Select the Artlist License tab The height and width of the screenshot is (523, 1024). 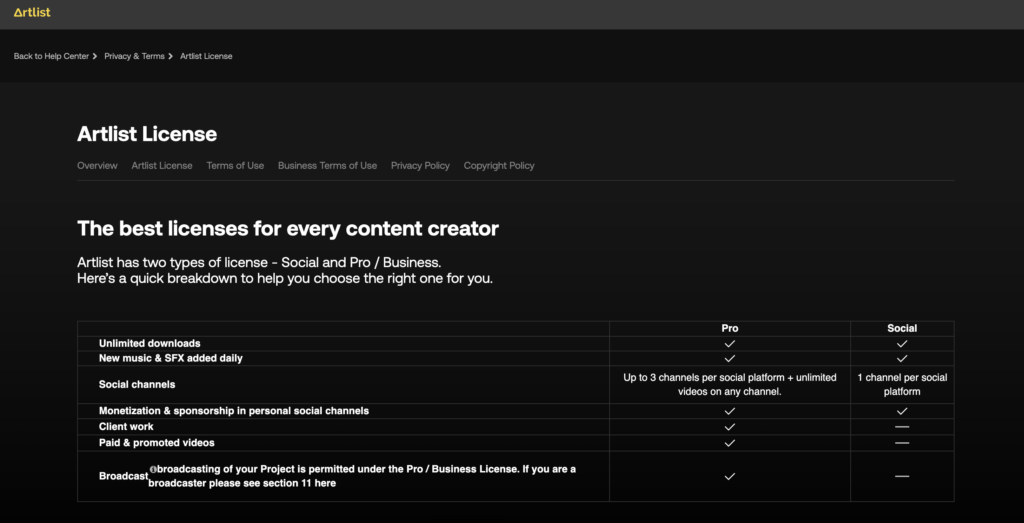click(x=162, y=166)
